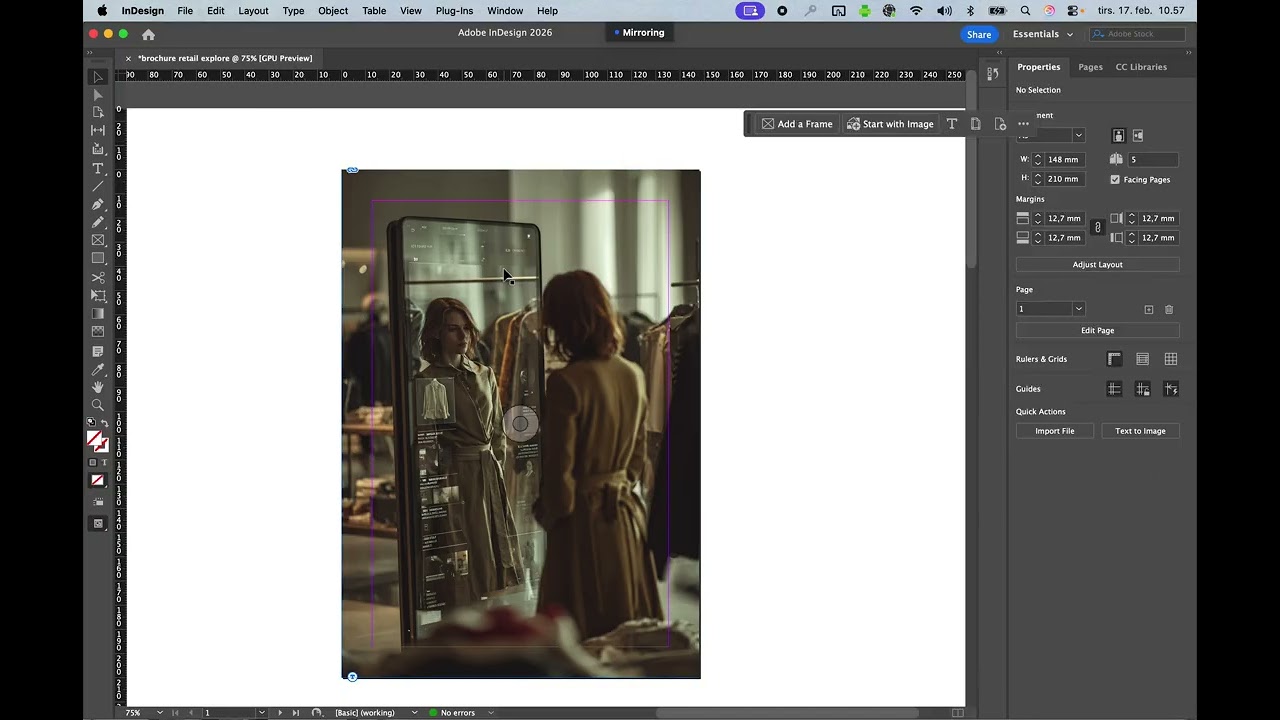Open the Essentials workspace dropdown
The height and width of the screenshot is (720, 1280).
click(x=1043, y=34)
